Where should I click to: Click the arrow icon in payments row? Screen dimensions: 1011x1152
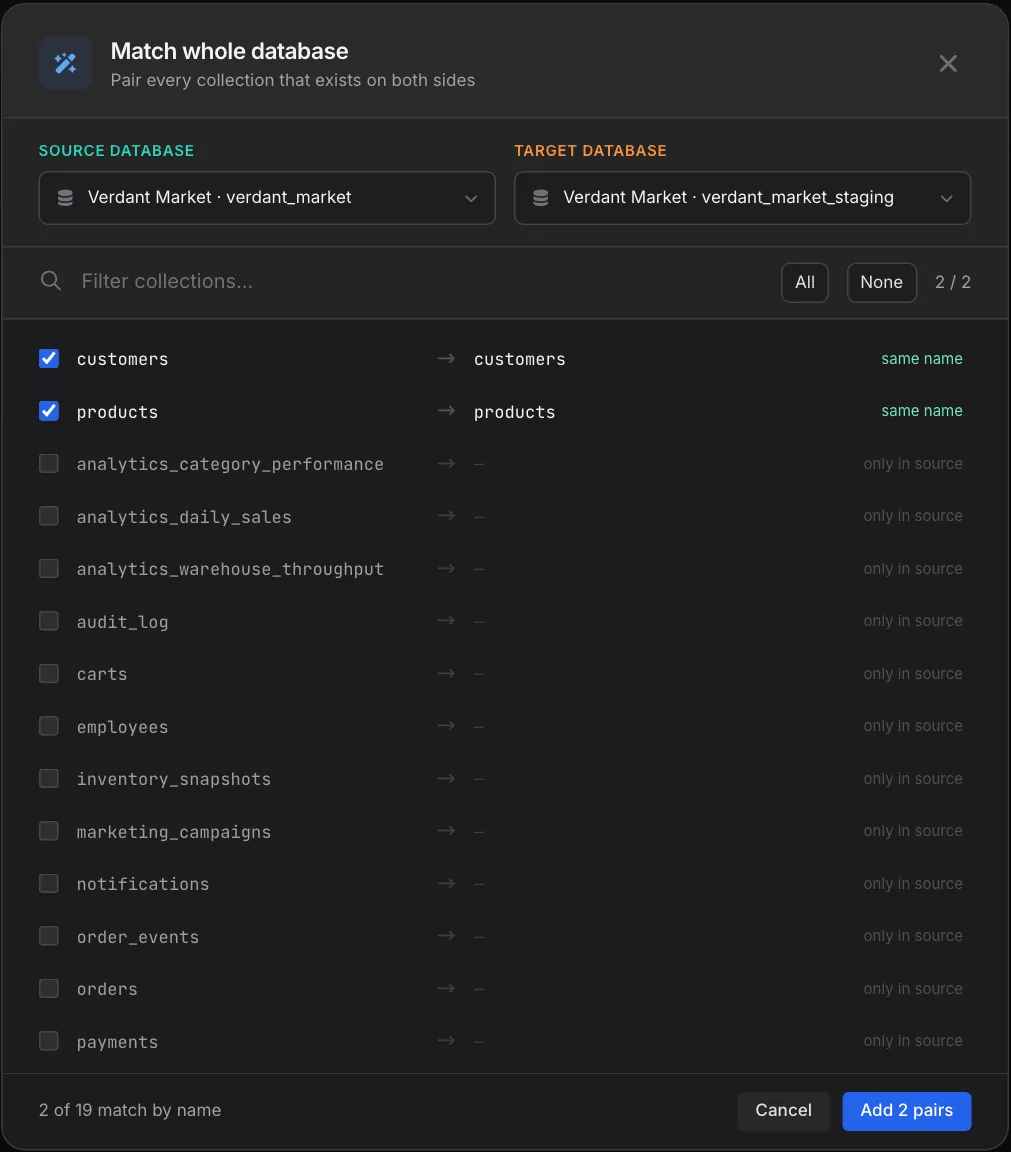[x=446, y=1041]
